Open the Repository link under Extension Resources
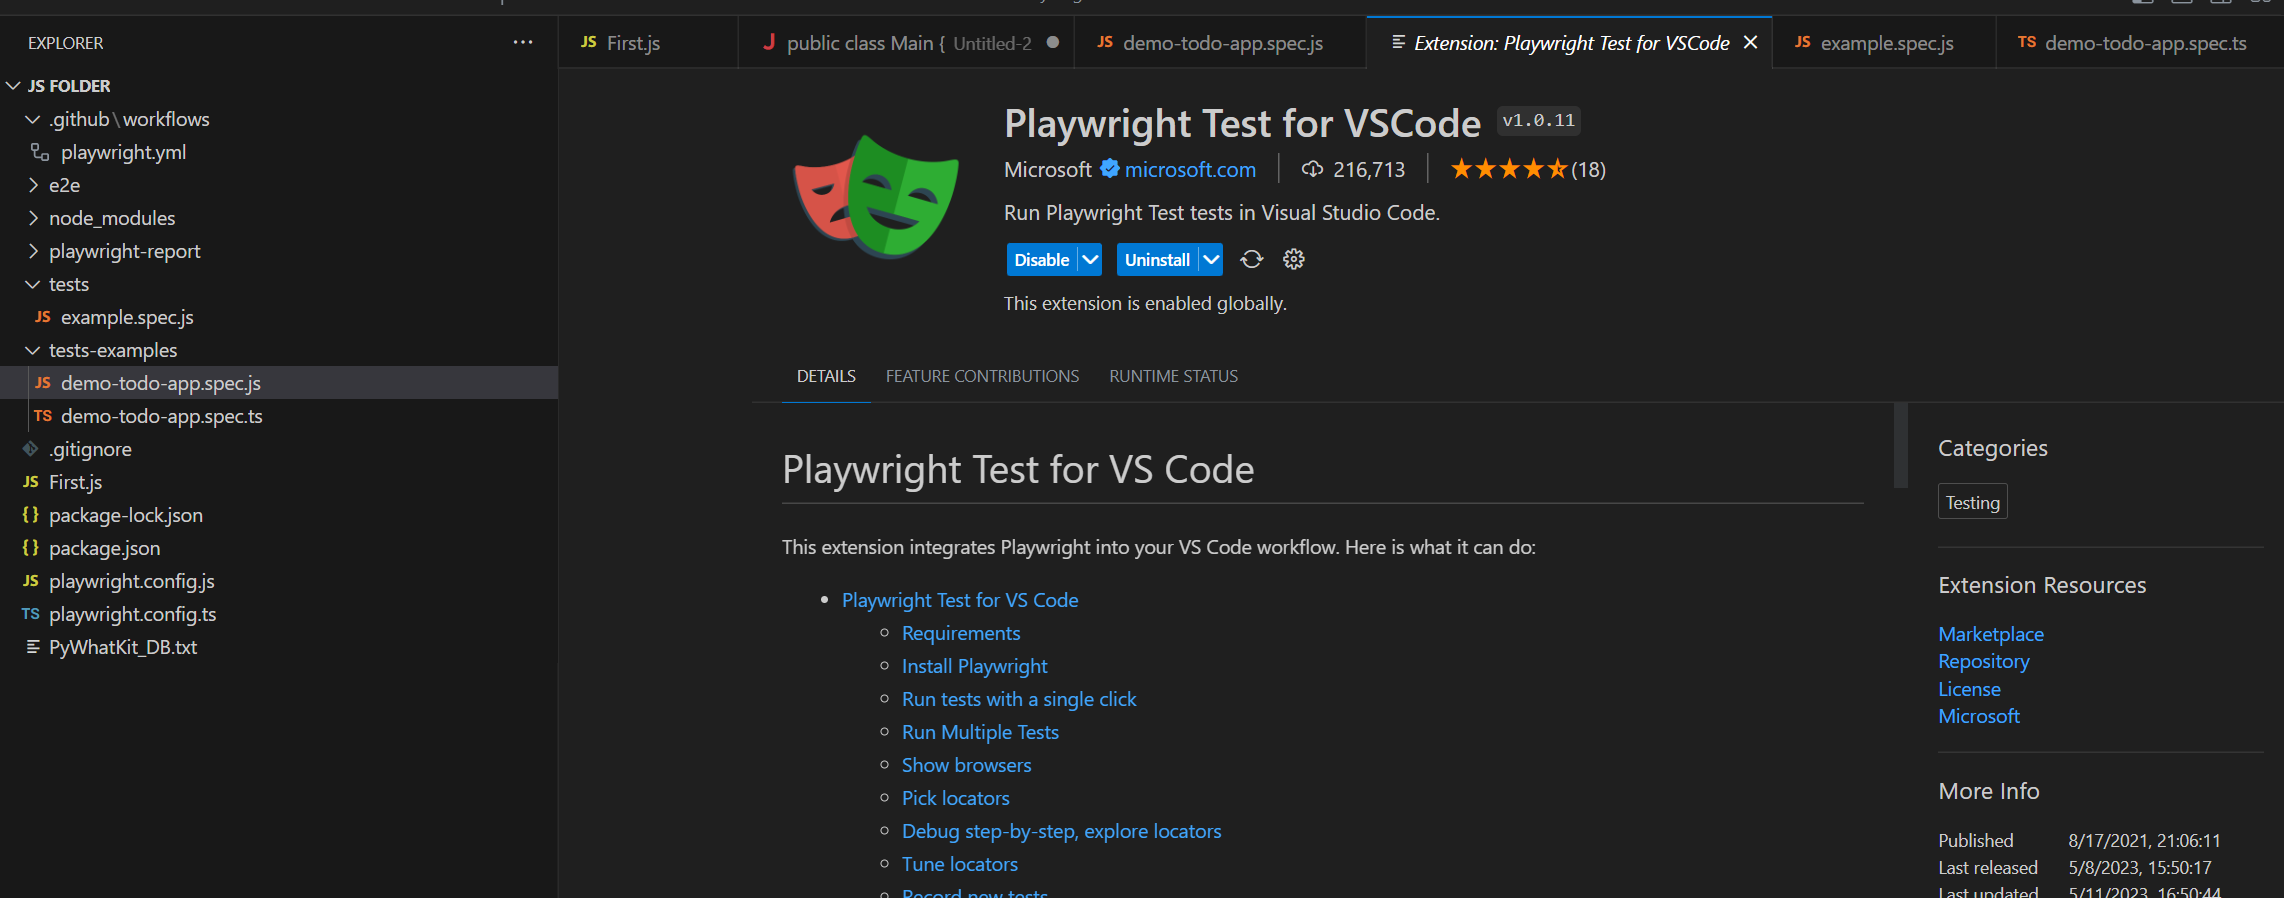 pos(1983,661)
